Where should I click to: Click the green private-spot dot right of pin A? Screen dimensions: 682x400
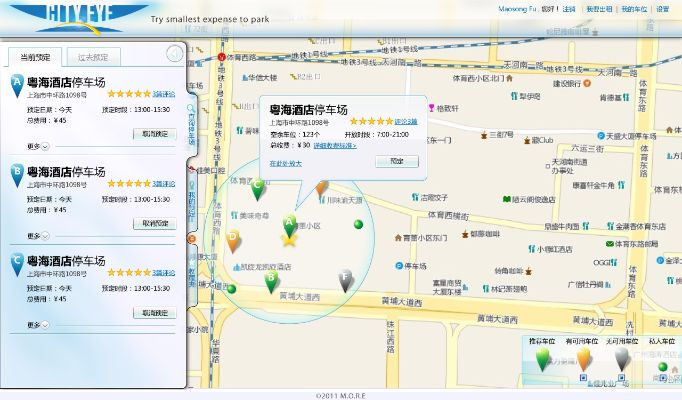click(x=358, y=224)
